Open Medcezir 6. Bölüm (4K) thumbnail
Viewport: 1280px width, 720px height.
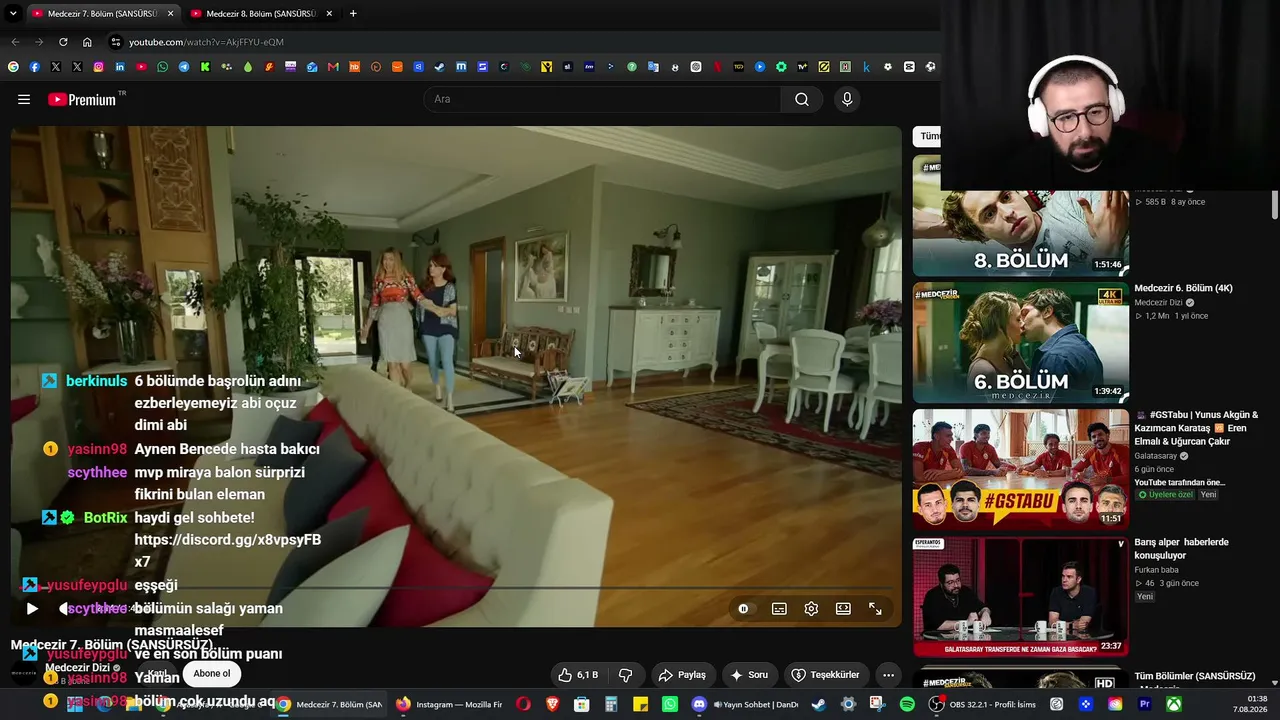click(1020, 343)
